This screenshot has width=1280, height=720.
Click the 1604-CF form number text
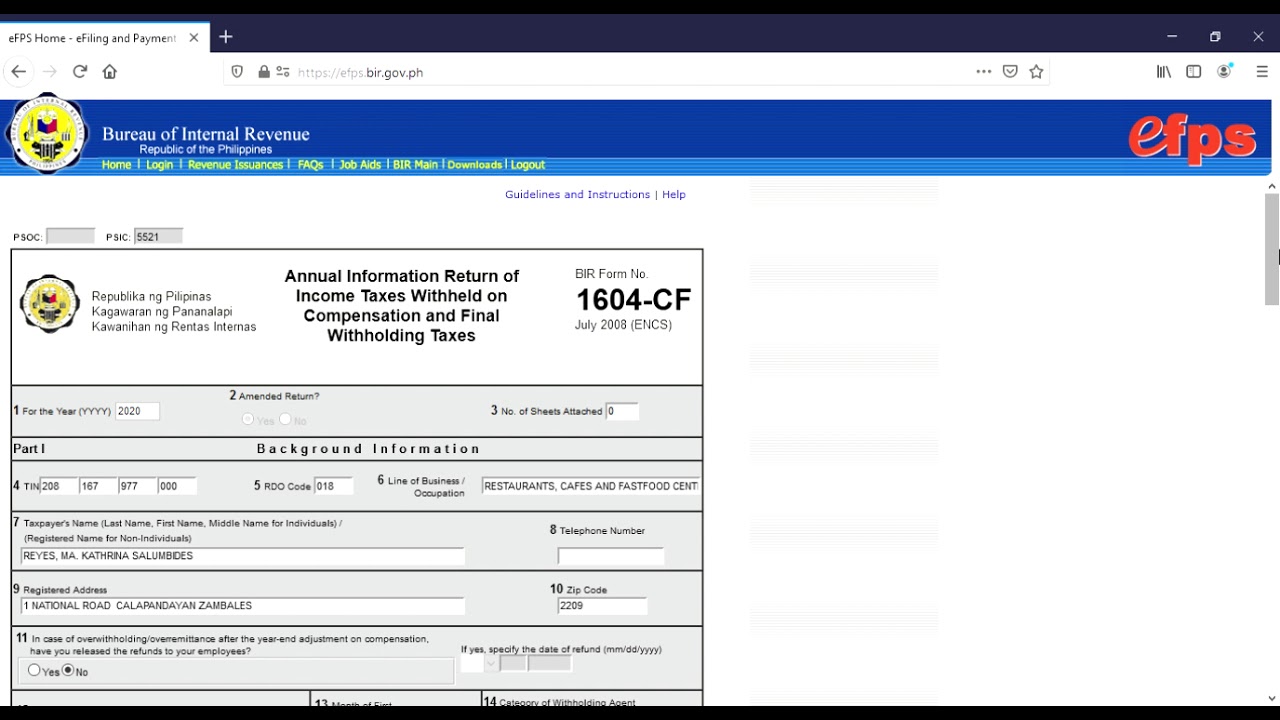[633, 300]
